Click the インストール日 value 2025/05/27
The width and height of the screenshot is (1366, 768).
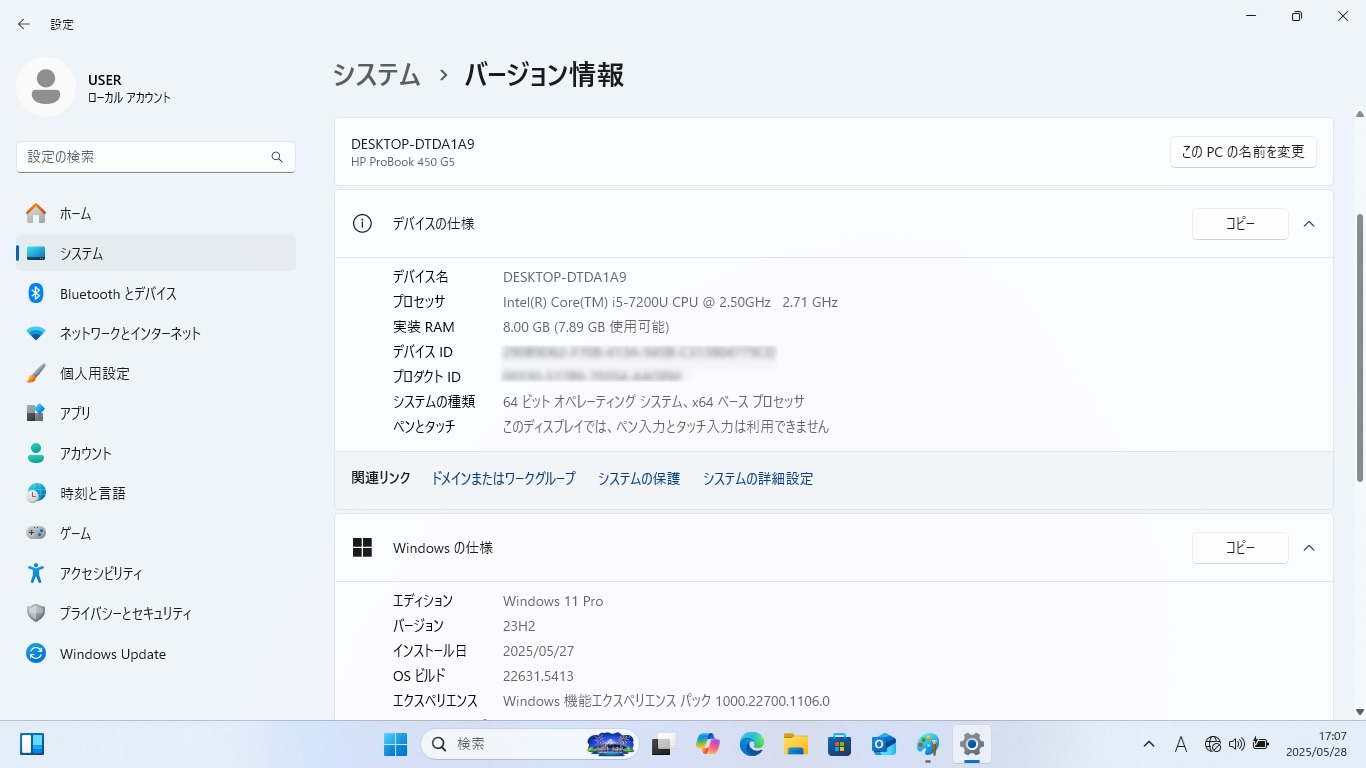point(538,651)
